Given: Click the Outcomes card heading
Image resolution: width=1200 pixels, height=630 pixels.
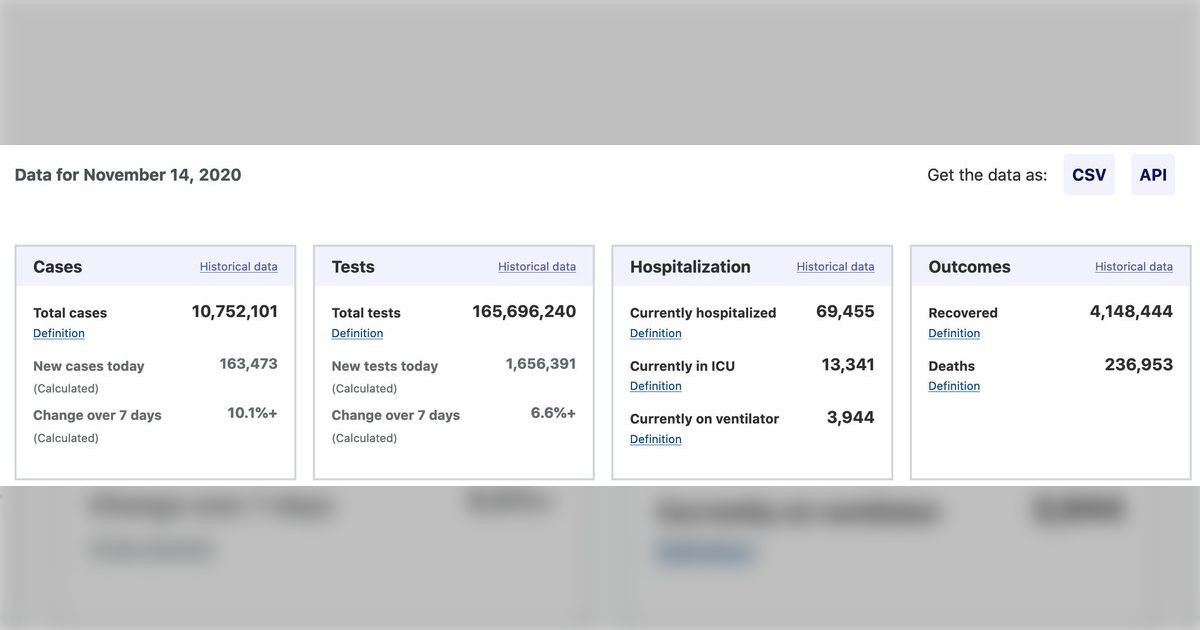Looking at the screenshot, I should point(969,267).
